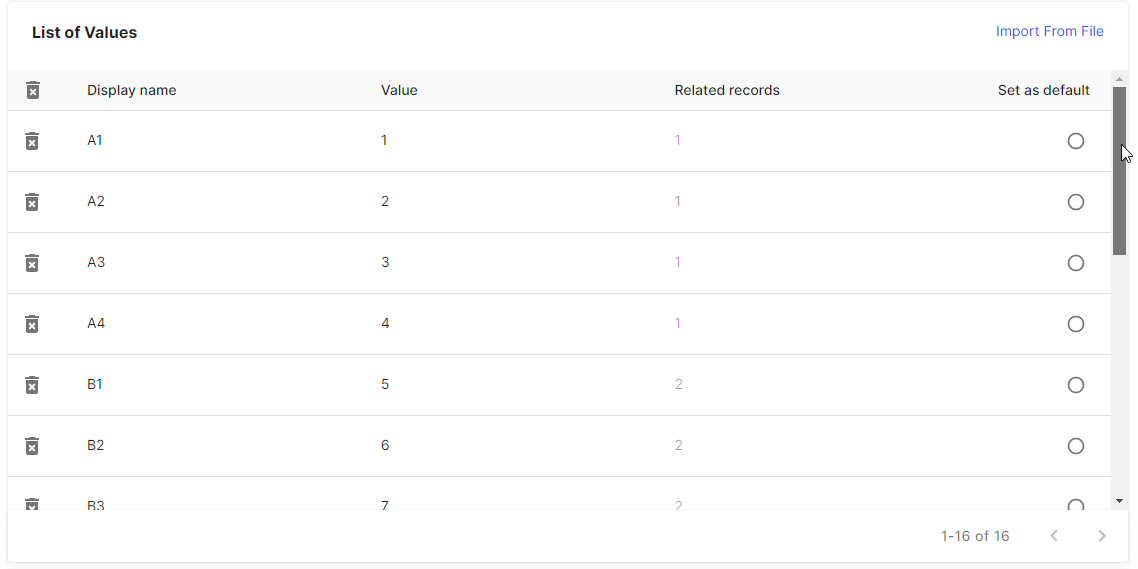Open Import From File link
The height and width of the screenshot is (569, 1138).
coord(1049,31)
